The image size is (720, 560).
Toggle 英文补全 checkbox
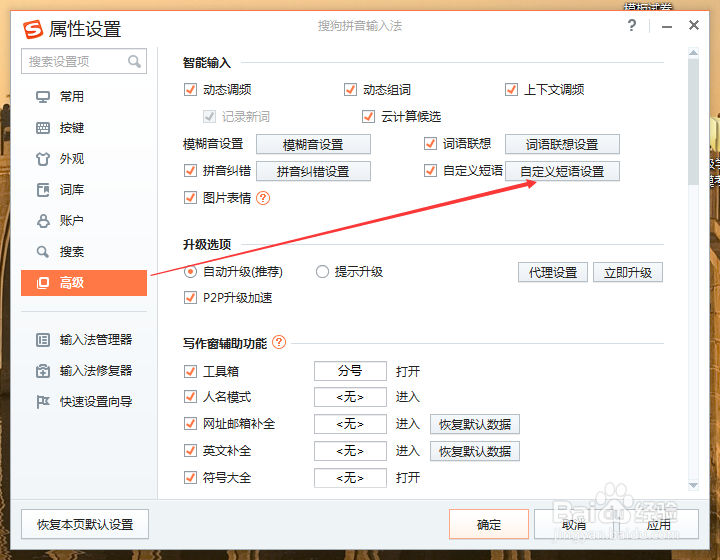(190, 450)
